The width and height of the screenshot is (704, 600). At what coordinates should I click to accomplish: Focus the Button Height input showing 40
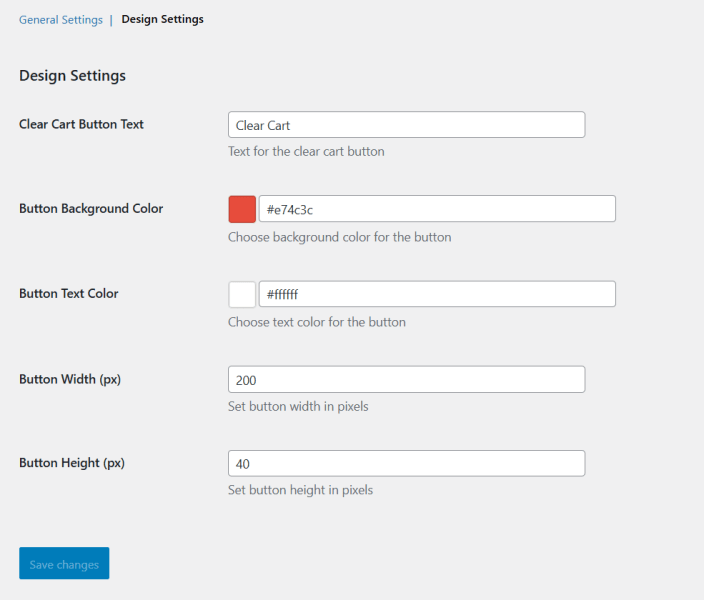pos(406,463)
